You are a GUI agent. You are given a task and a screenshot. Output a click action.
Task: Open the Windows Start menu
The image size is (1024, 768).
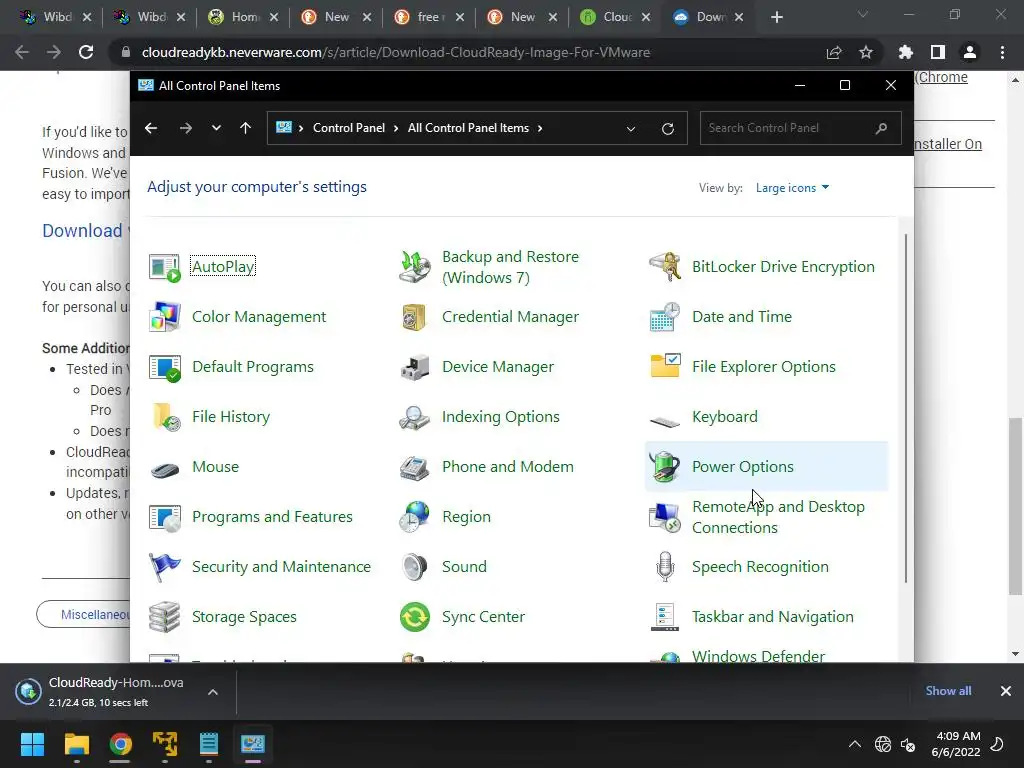32,744
